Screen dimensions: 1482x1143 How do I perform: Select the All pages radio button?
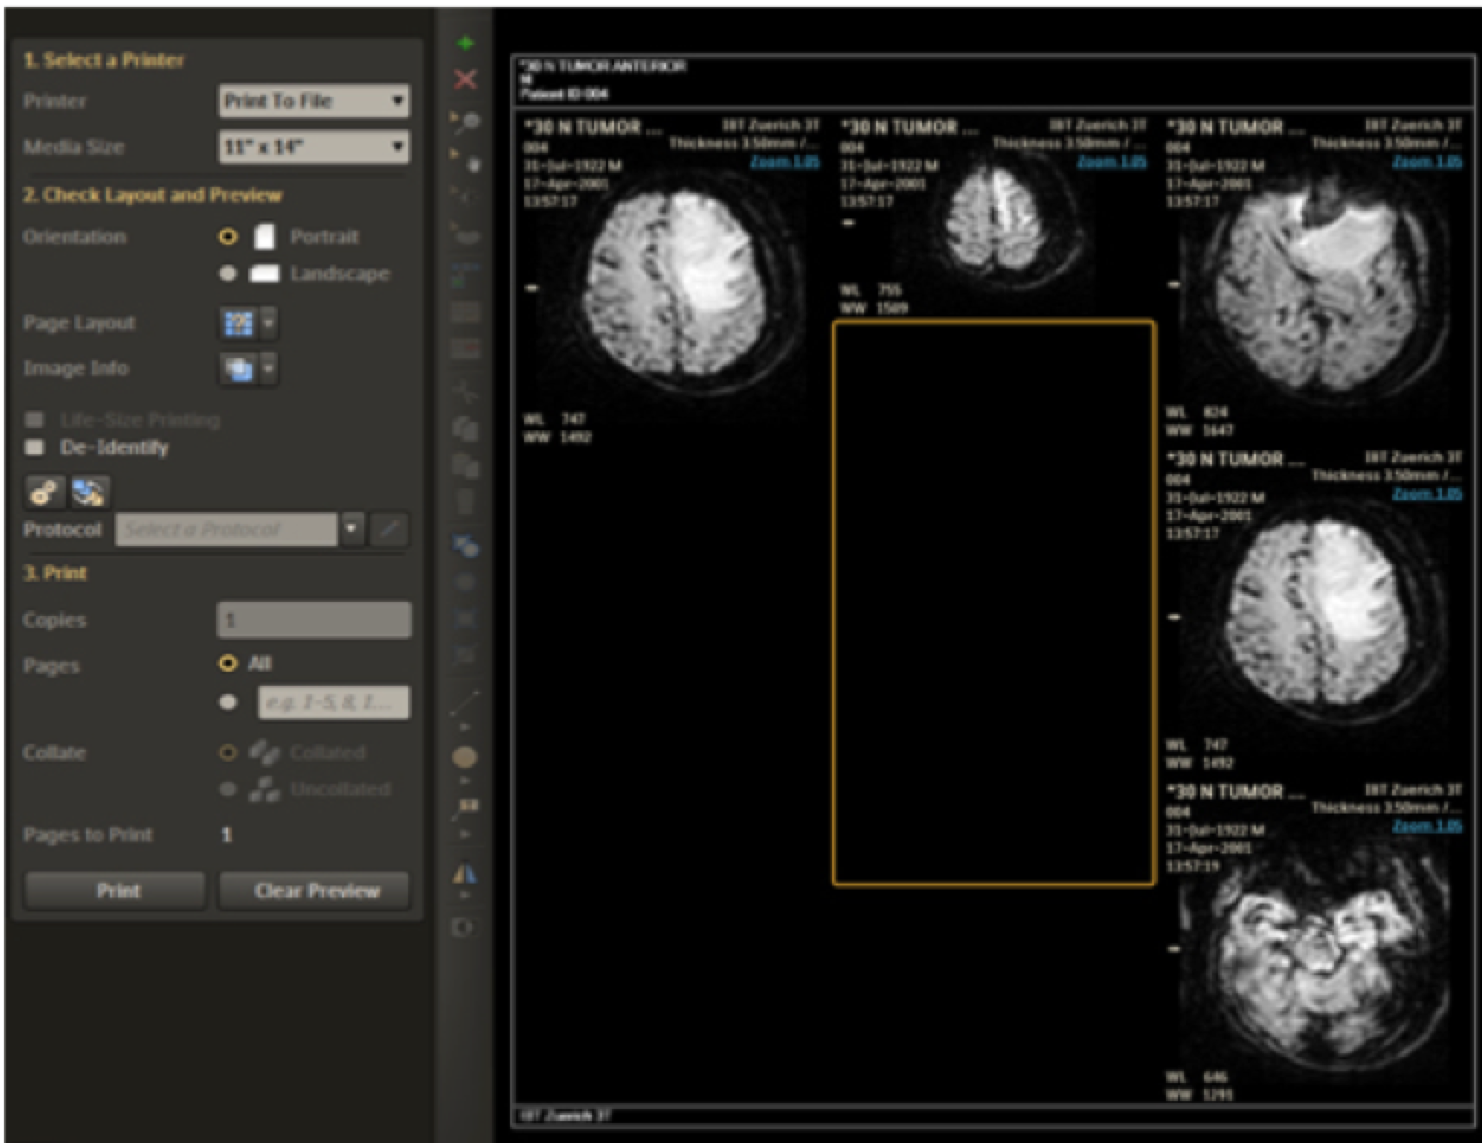point(226,662)
